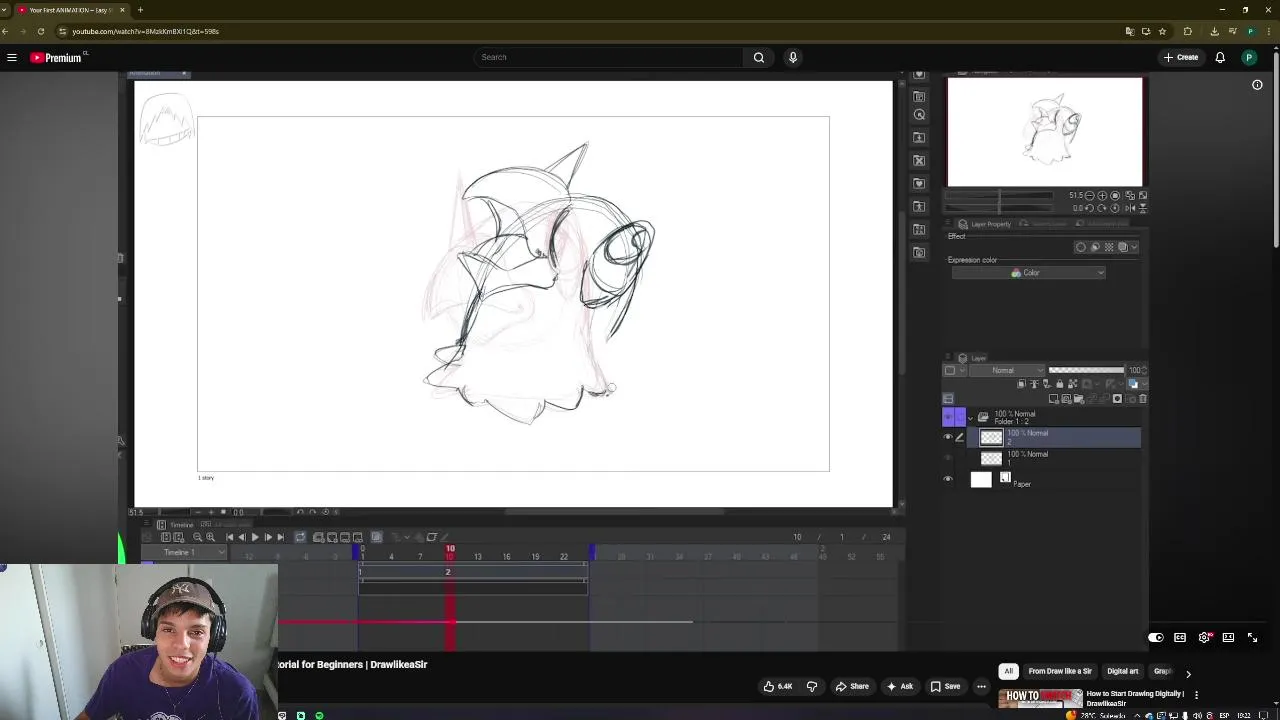The height and width of the screenshot is (720, 1280).
Task: Toggle visibility of layer 1
Action: pyautogui.click(x=948, y=458)
